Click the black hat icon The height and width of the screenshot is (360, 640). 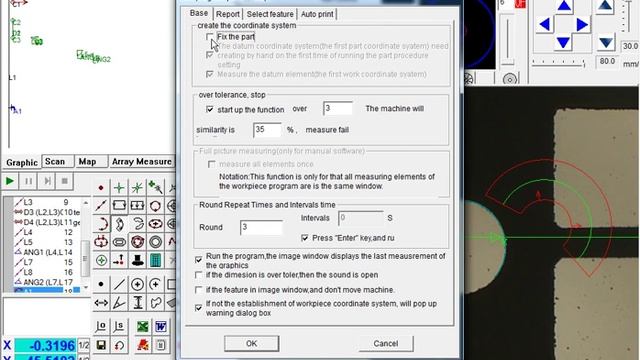coord(137,260)
